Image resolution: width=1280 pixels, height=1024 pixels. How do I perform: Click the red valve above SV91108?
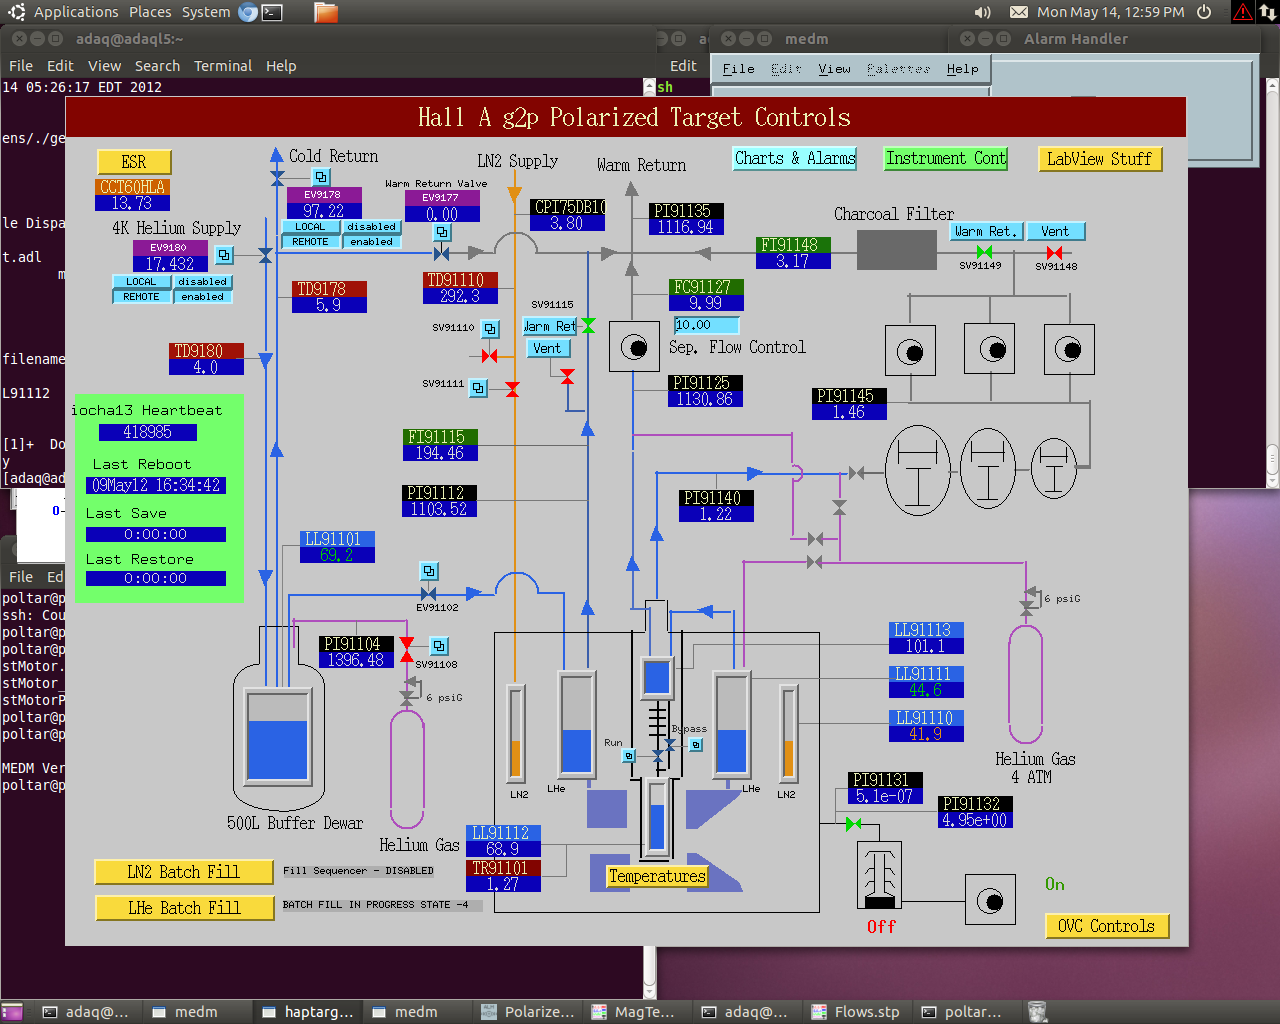(x=407, y=649)
